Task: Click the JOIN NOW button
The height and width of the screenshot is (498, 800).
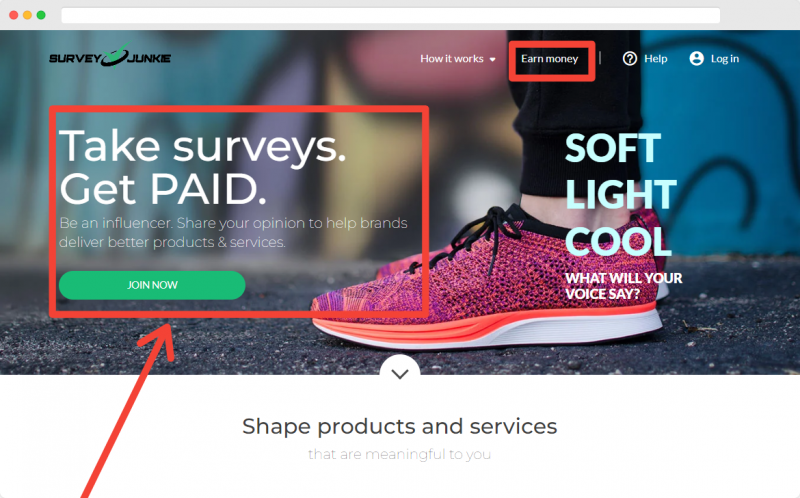Action: 152,285
